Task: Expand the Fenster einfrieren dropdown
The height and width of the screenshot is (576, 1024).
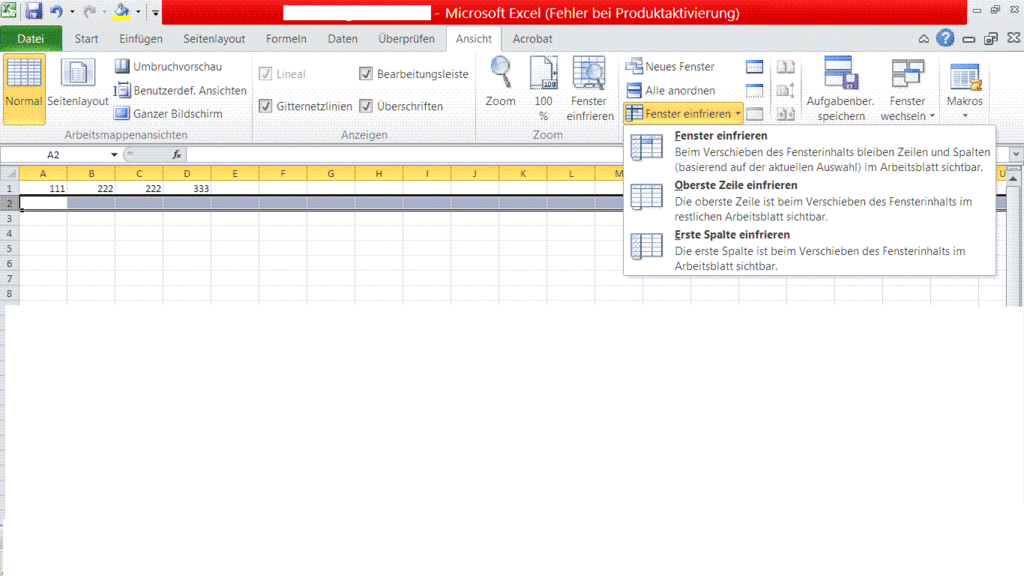Action: [738, 114]
